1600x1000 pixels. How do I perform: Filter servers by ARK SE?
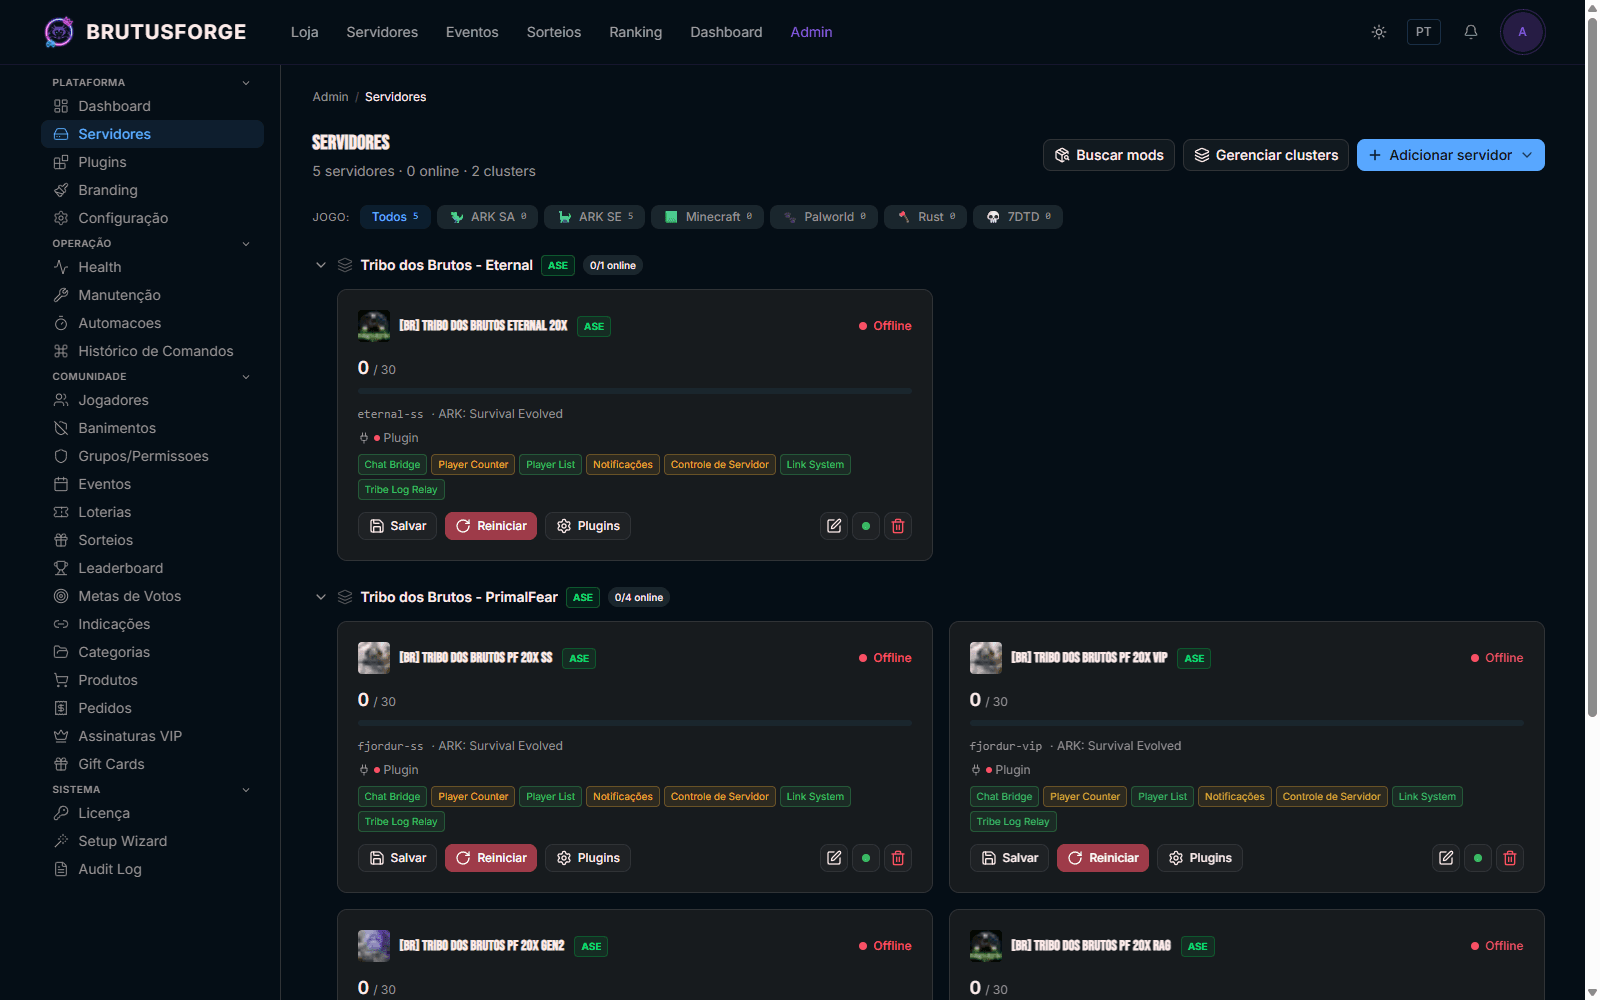click(x=595, y=217)
